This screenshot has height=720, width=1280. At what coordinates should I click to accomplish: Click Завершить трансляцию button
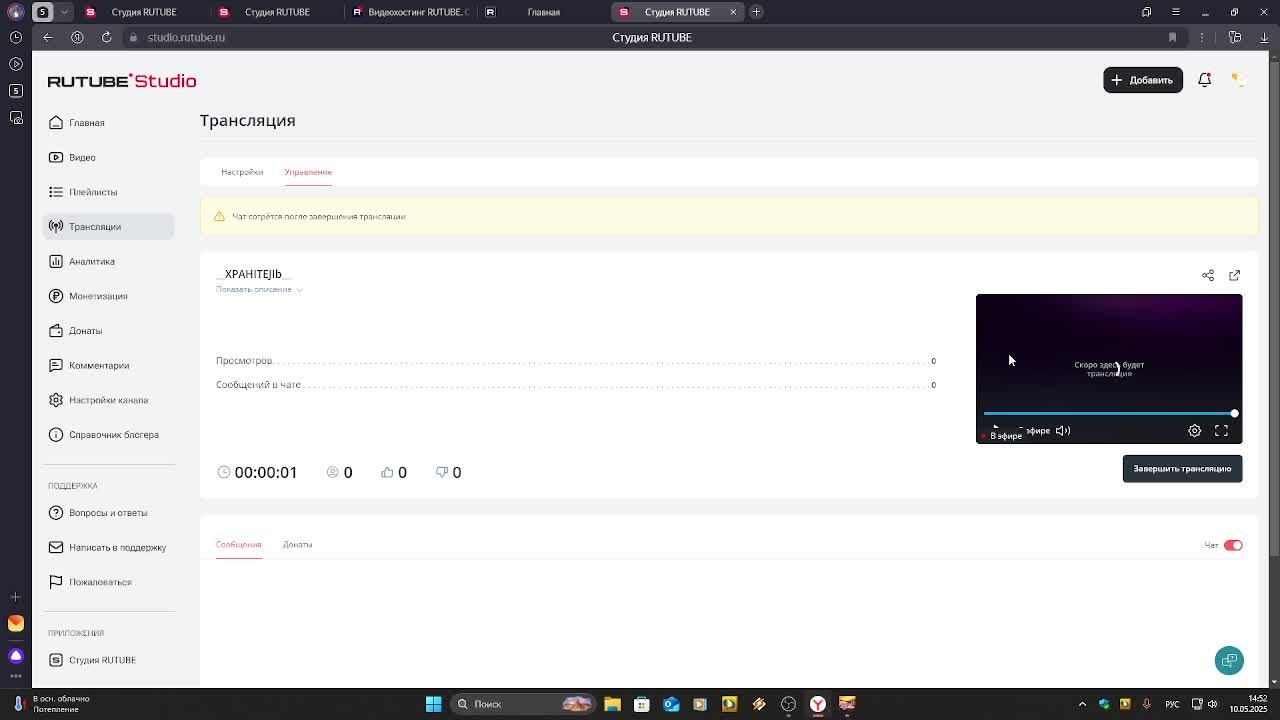1182,469
